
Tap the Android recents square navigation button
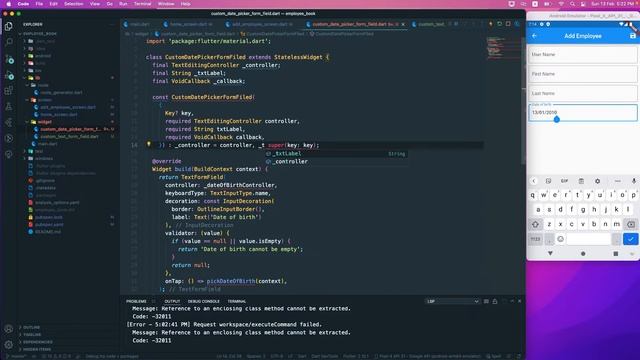pos(616,253)
